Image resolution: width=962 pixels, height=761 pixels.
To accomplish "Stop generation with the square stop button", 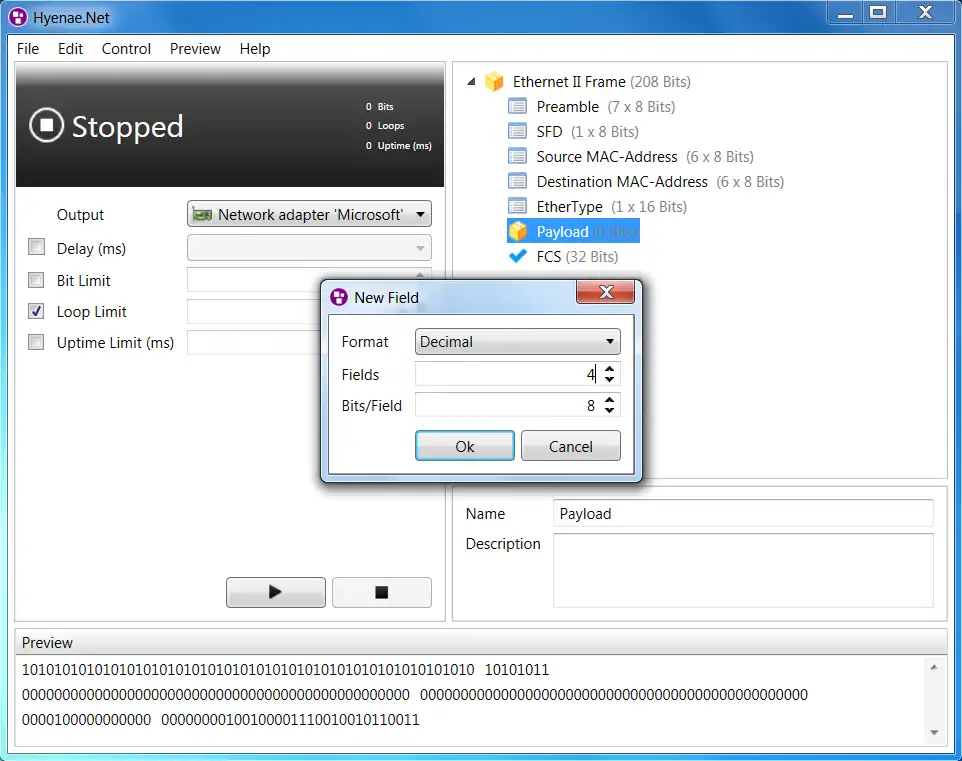I will coord(382,592).
